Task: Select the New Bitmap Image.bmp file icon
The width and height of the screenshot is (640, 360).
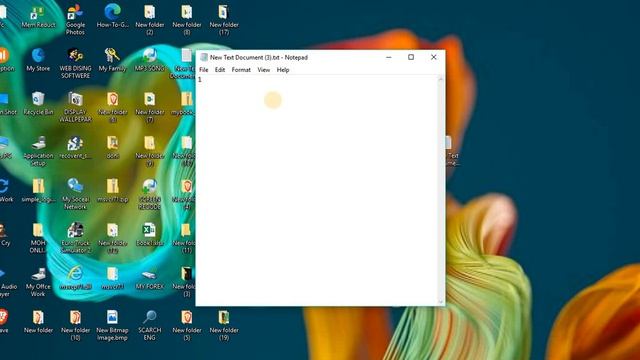Action: (112, 325)
